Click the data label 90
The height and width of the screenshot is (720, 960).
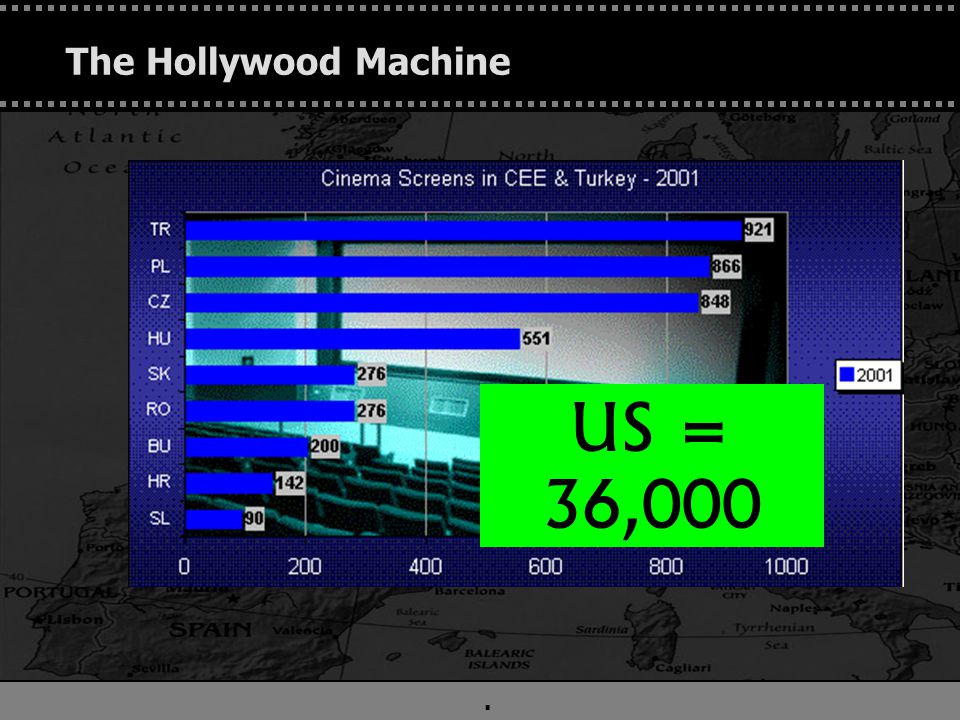click(x=254, y=519)
